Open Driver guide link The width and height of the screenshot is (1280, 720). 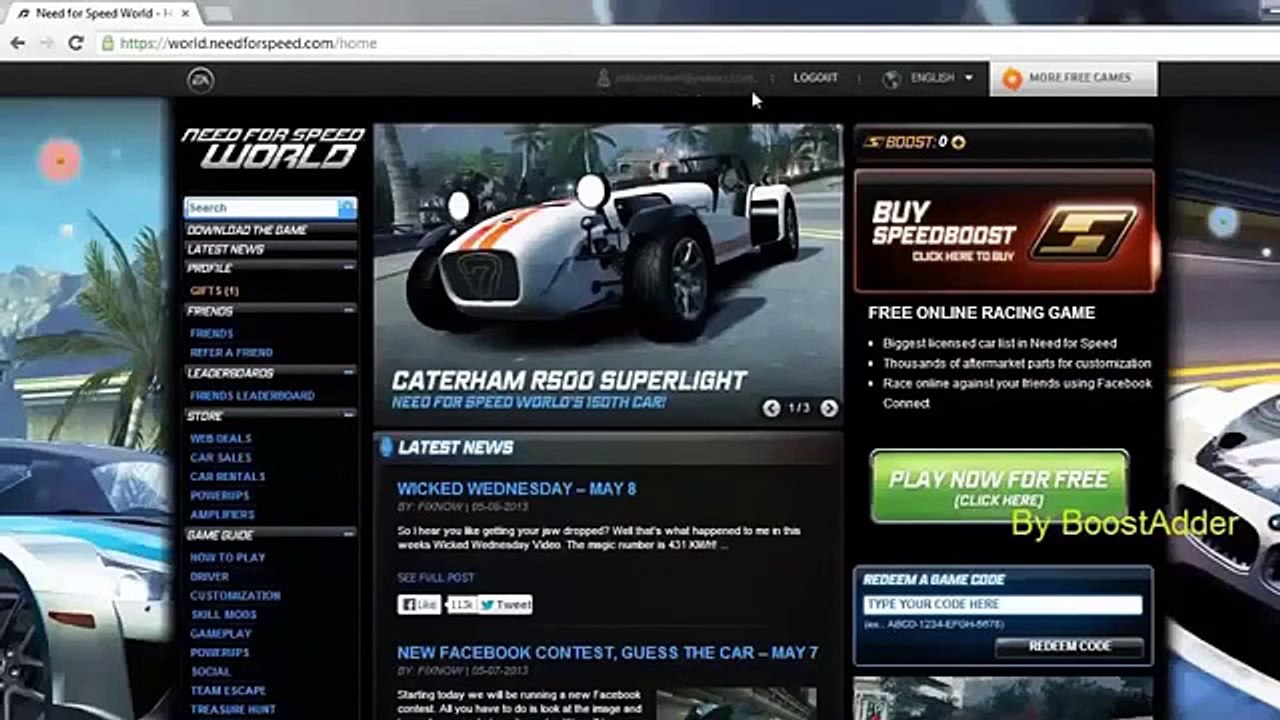pos(209,577)
